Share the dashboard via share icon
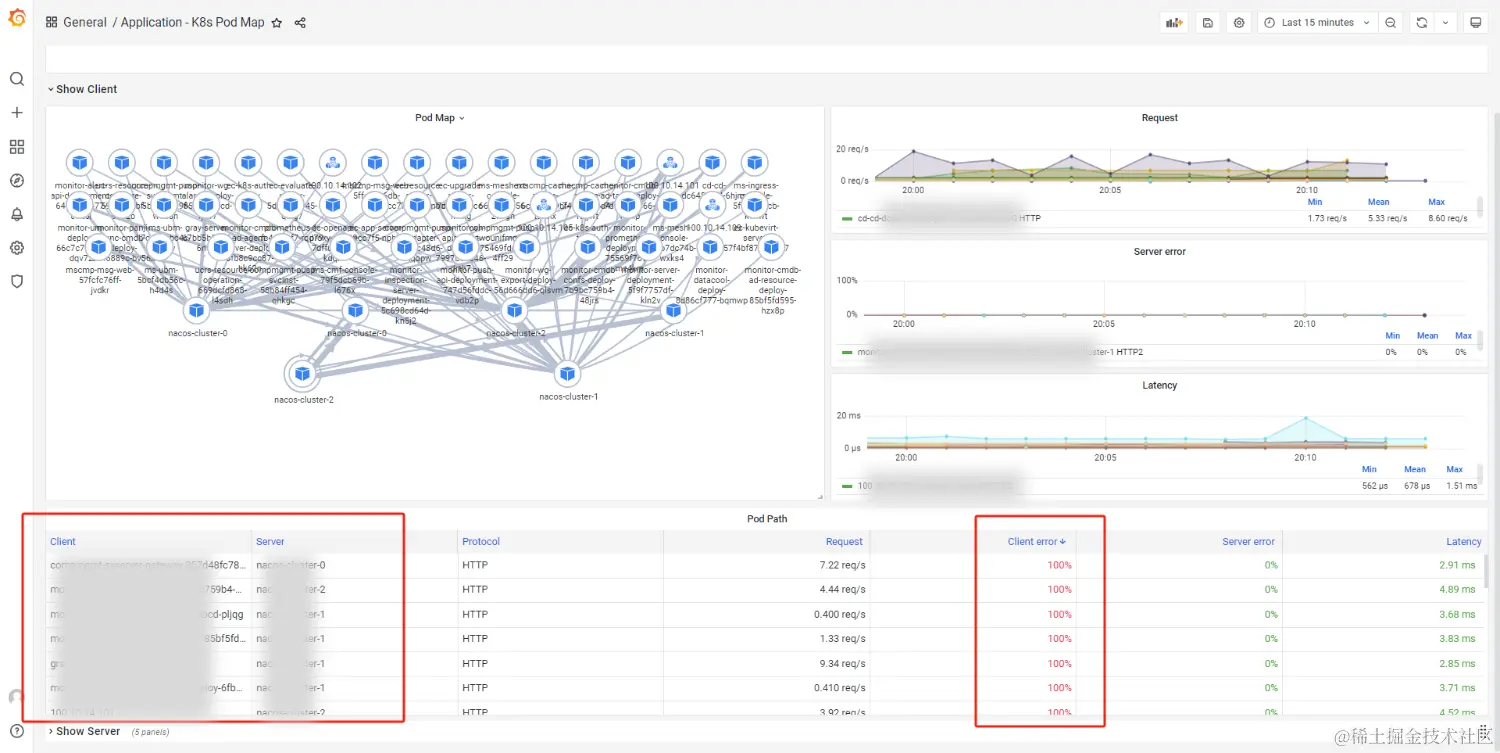 point(300,22)
